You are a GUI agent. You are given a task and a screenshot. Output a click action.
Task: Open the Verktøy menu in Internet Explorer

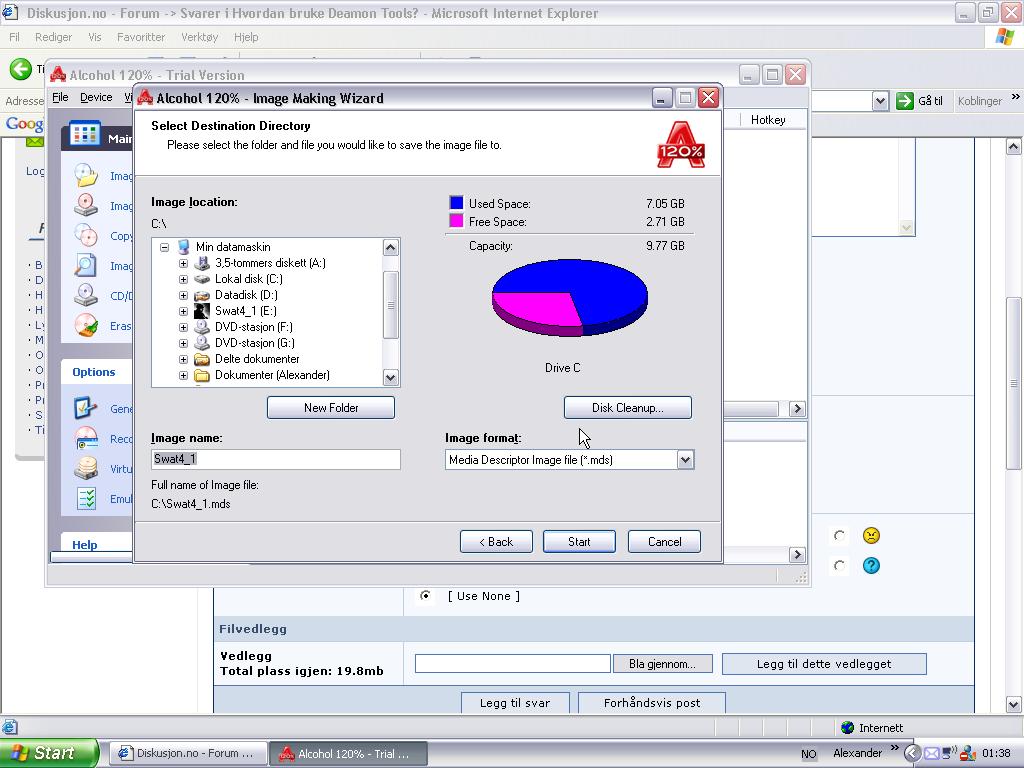[200, 37]
